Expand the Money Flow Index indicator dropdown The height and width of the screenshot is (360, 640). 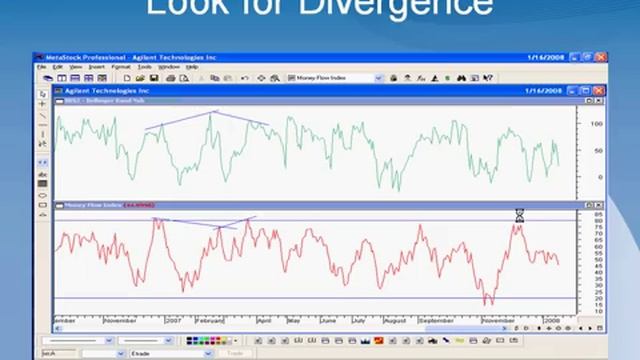point(378,78)
